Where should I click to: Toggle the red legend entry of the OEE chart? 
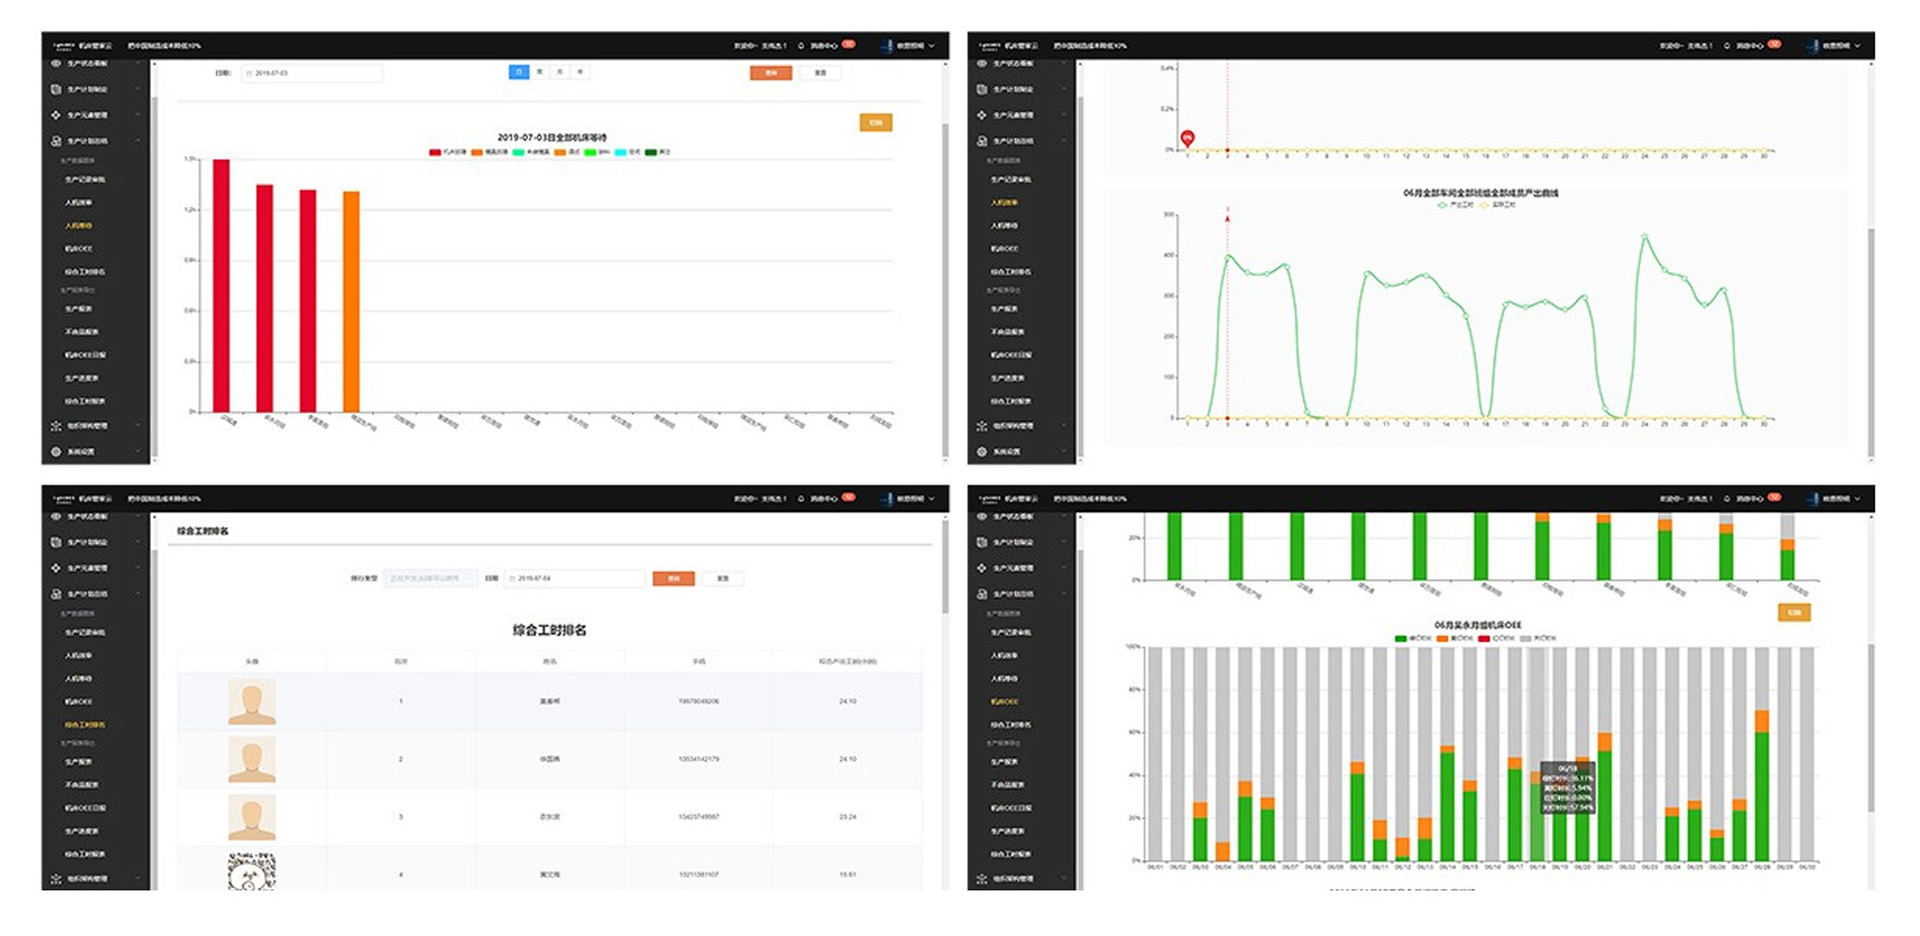(x=1496, y=638)
